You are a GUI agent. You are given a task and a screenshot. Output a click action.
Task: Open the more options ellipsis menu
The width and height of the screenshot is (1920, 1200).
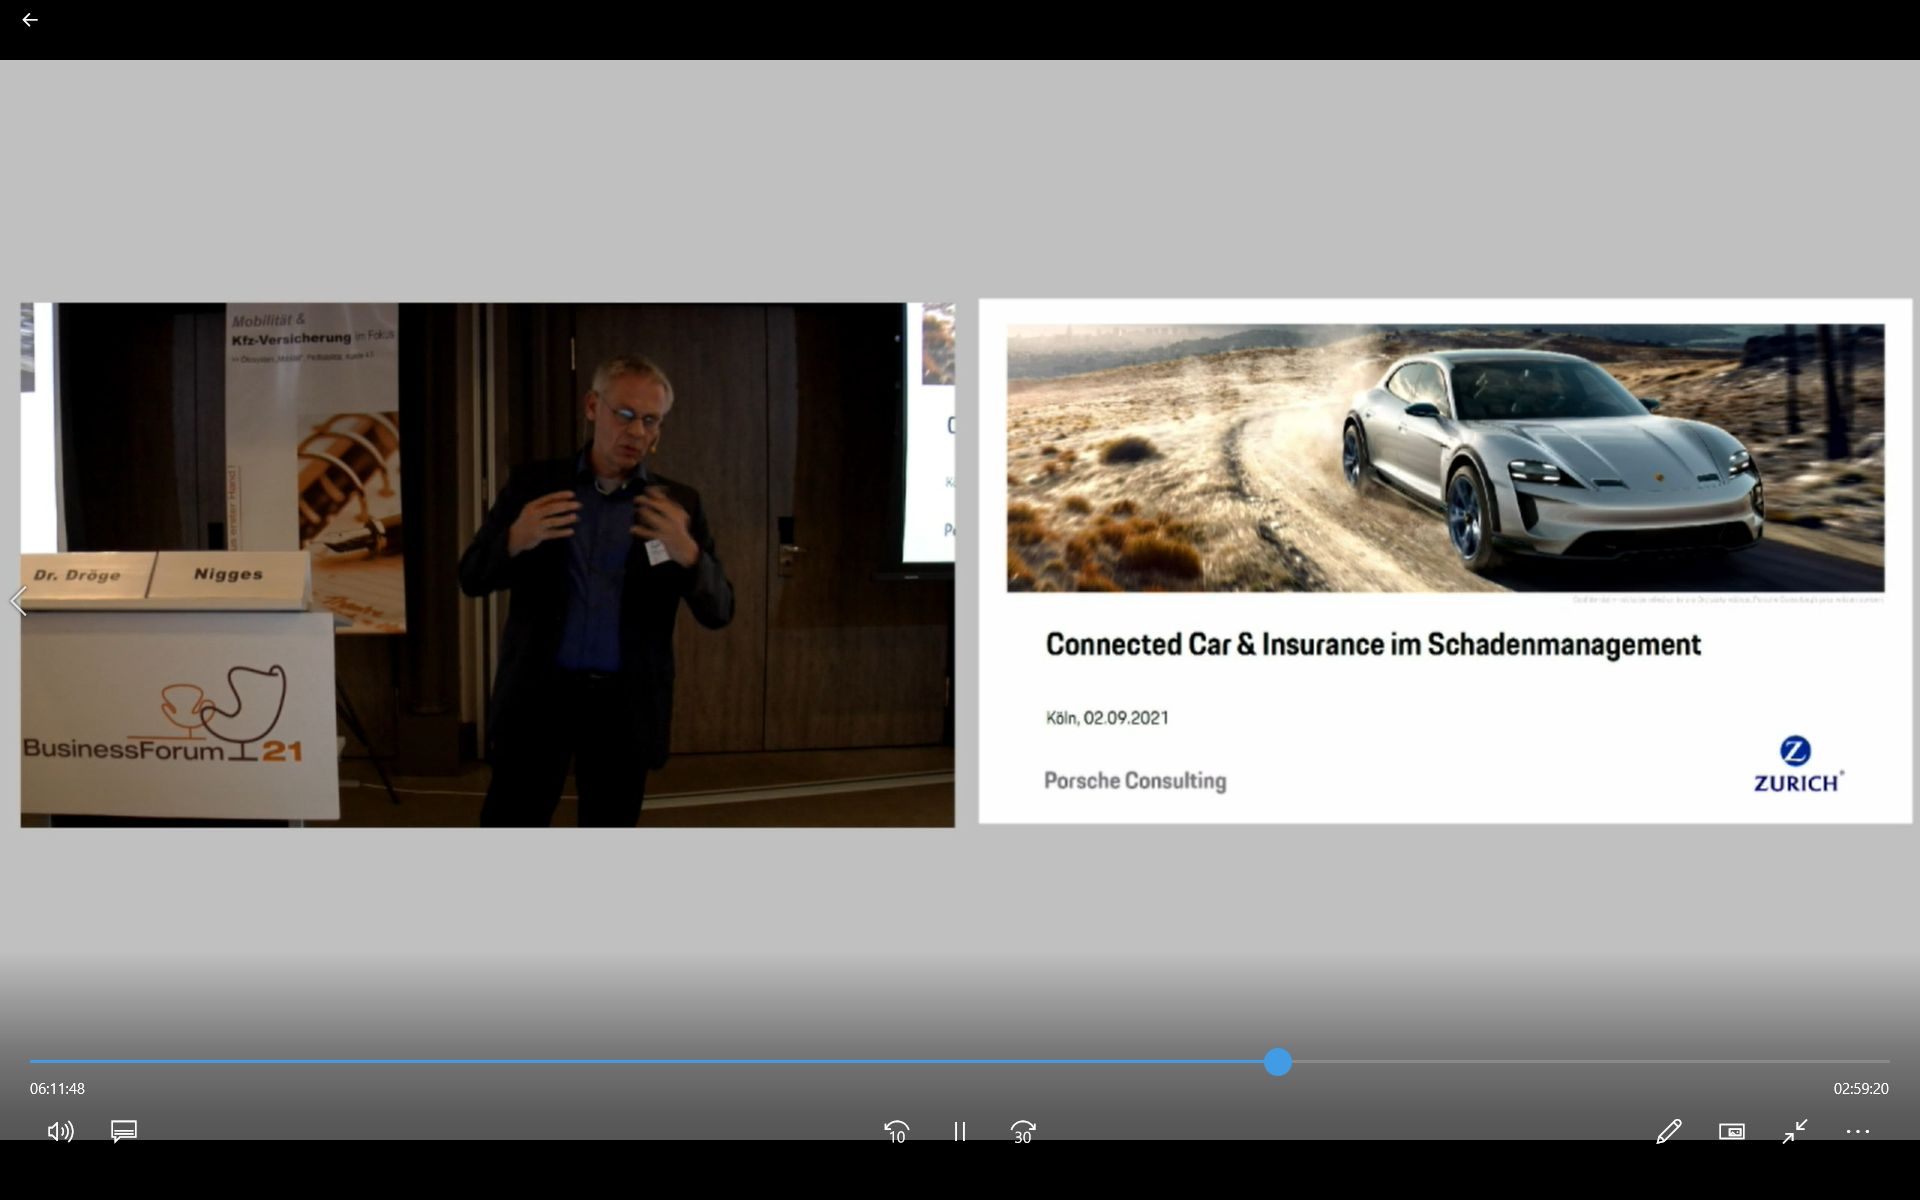pos(1857,1131)
